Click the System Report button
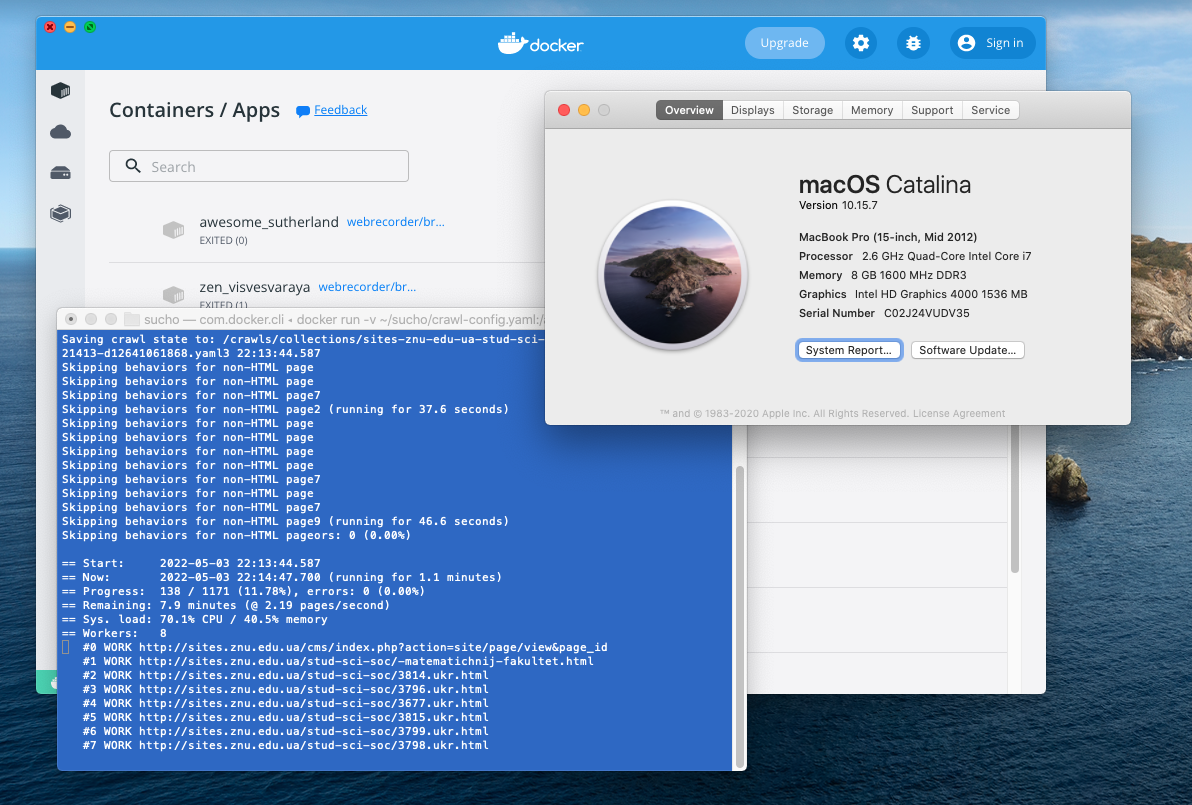This screenshot has width=1192, height=805. 849,350
